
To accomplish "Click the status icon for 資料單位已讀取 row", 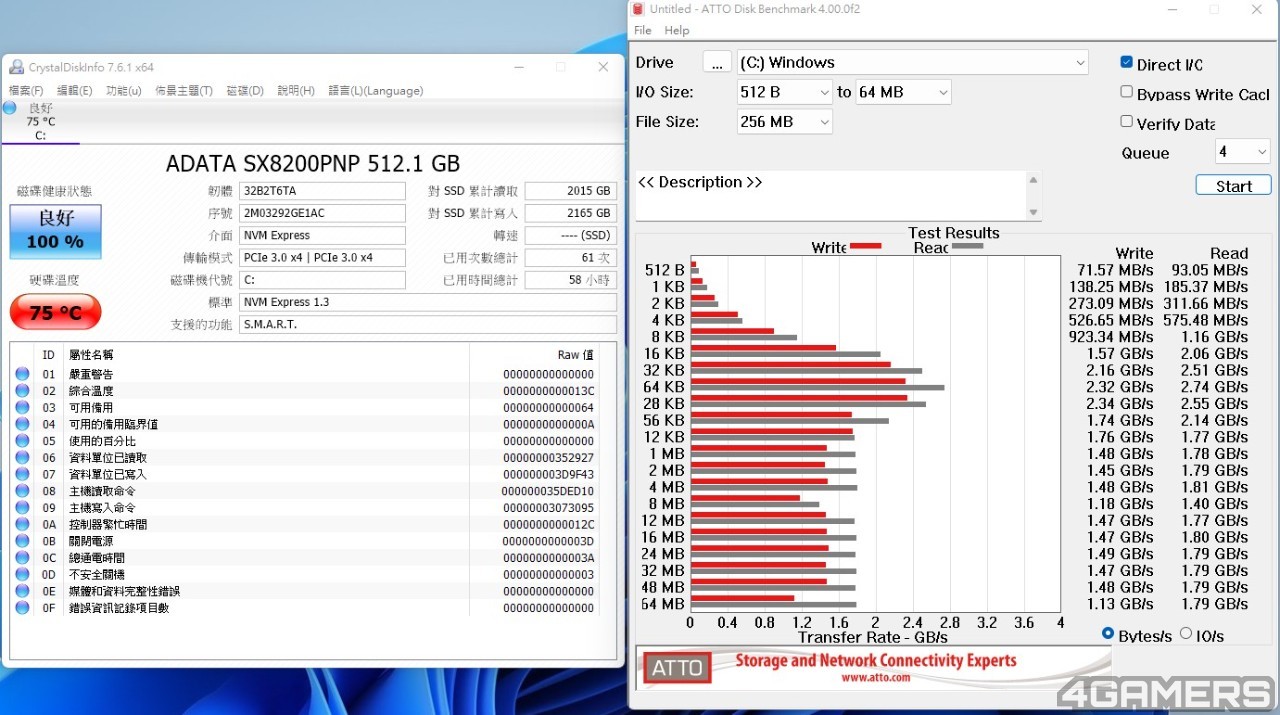I will pos(22,458).
